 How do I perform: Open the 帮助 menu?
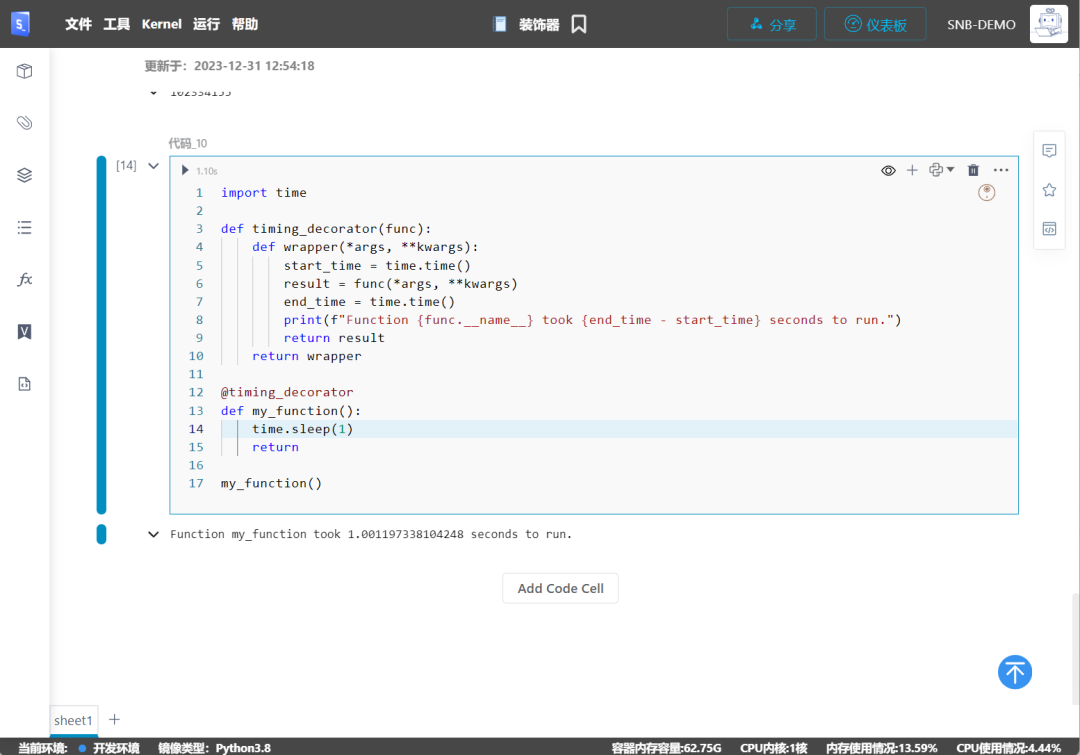(245, 24)
